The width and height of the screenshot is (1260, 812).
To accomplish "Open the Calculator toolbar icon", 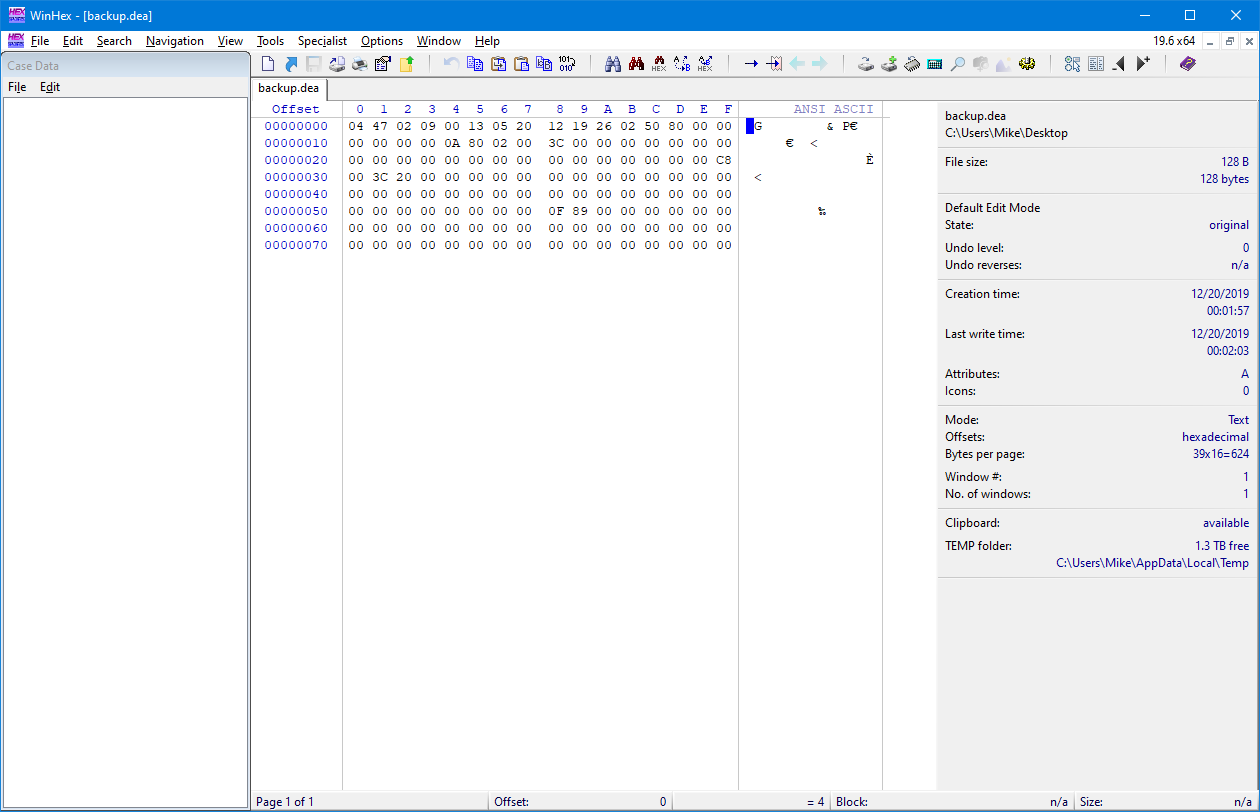I will pos(935,64).
